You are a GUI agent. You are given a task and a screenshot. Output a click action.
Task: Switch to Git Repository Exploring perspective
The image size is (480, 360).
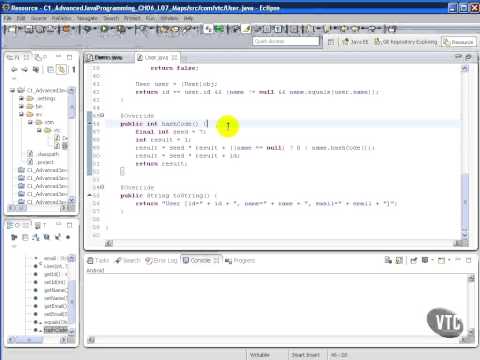(x=406, y=42)
